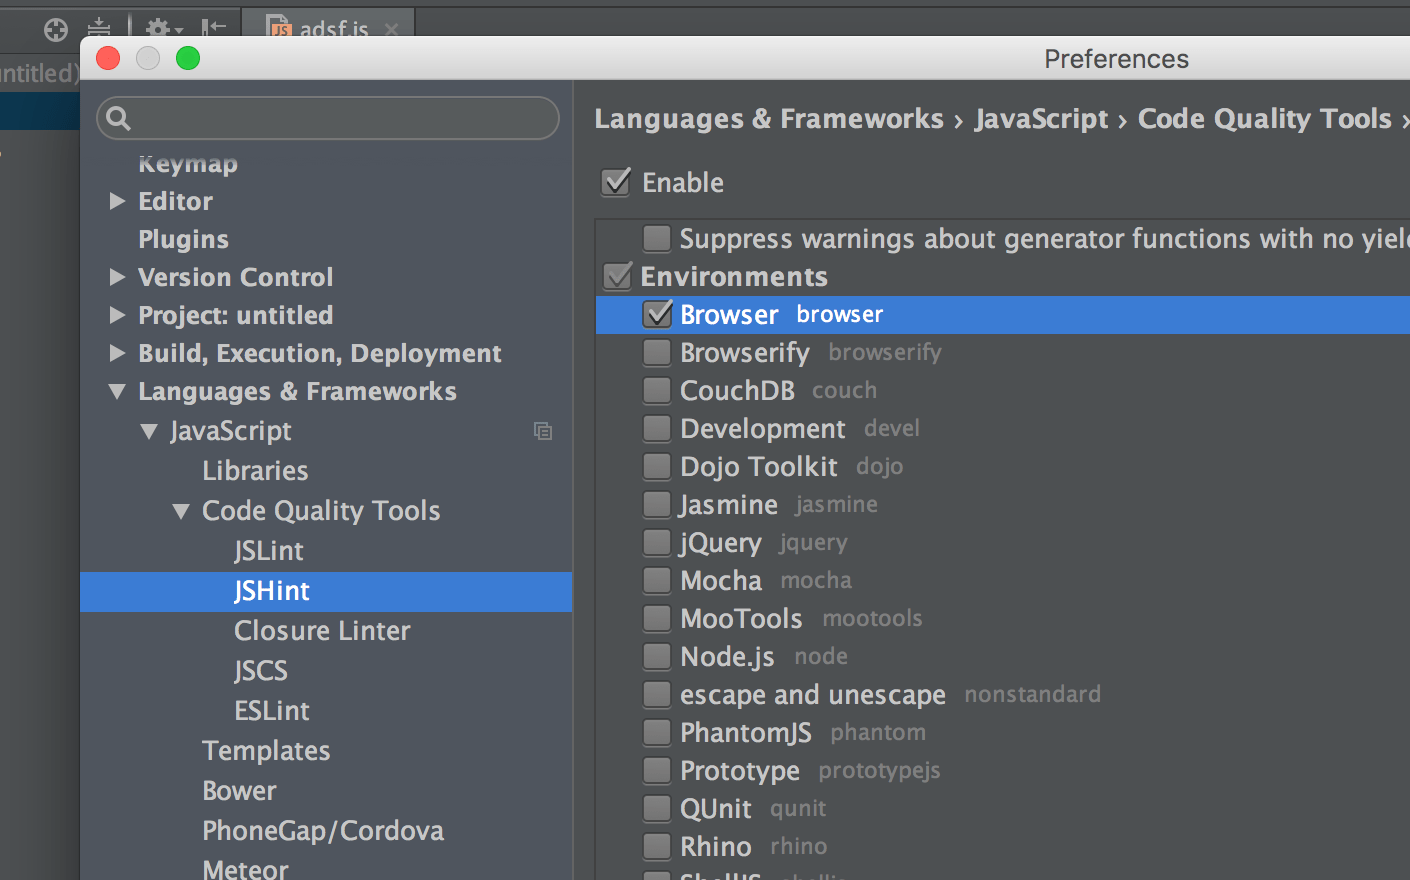Select JSLint under Code Quality Tools
The width and height of the screenshot is (1410, 880).
coord(269,551)
